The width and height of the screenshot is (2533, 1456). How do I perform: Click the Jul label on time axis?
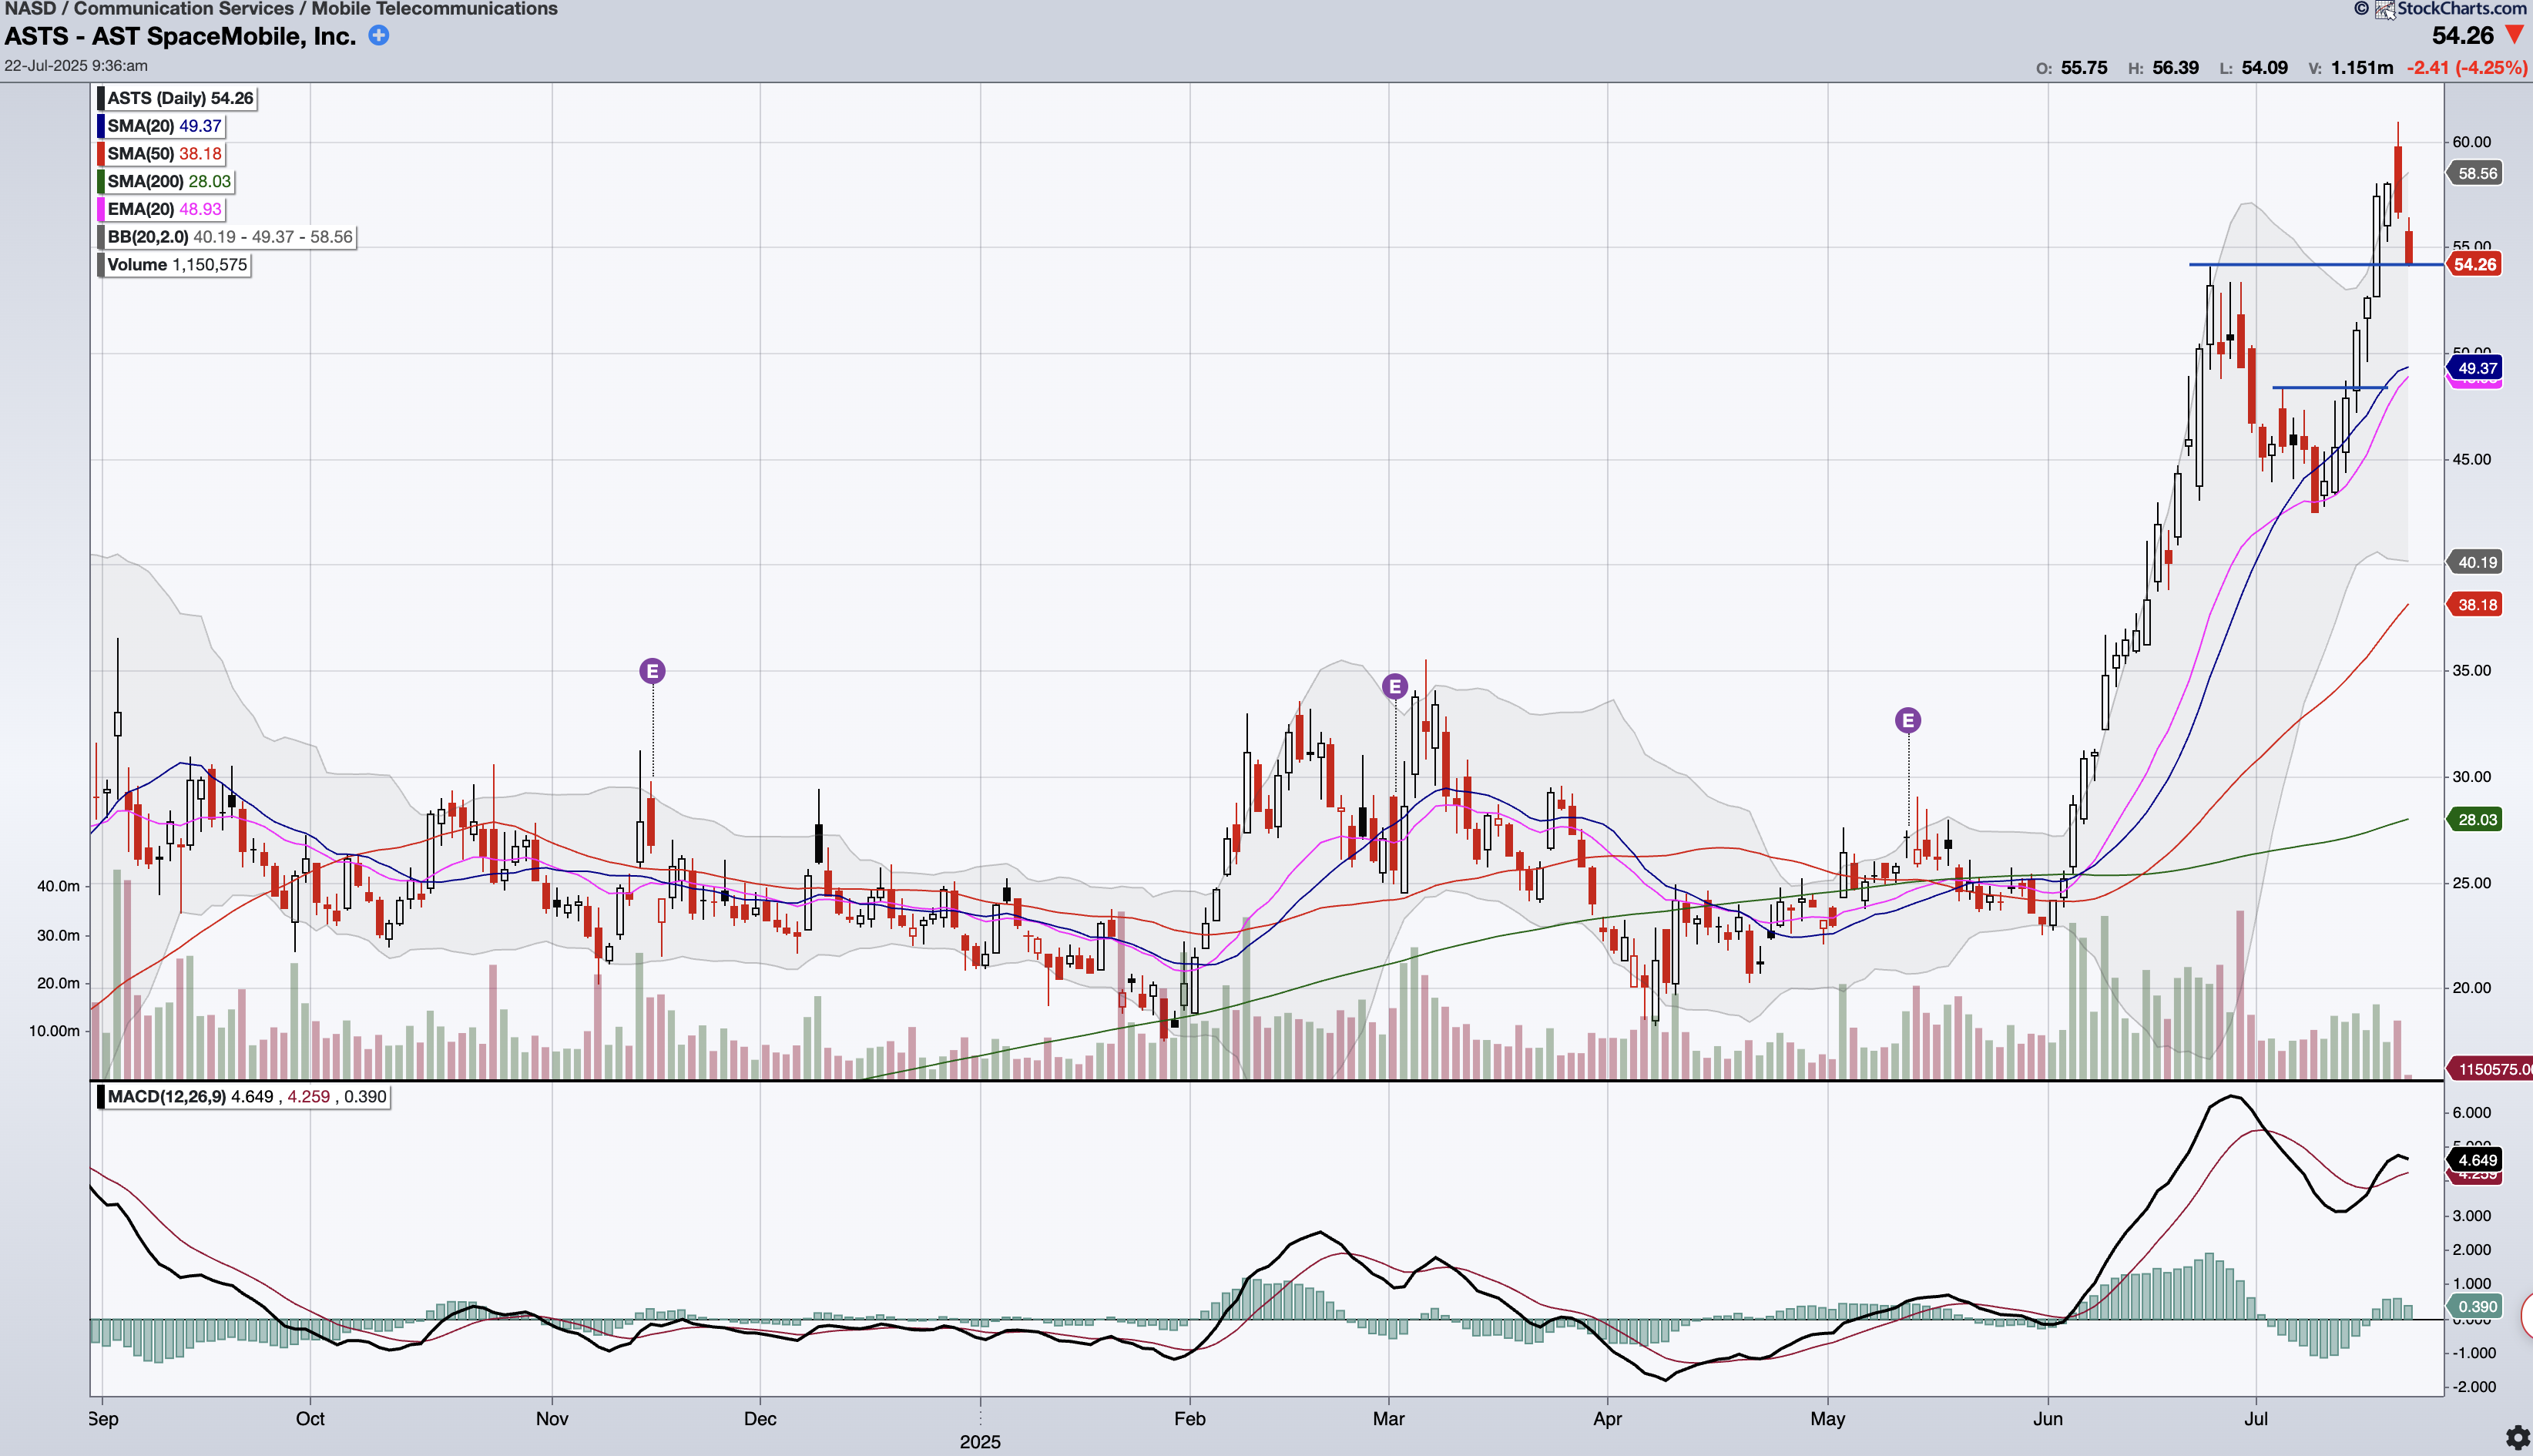[2255, 1418]
